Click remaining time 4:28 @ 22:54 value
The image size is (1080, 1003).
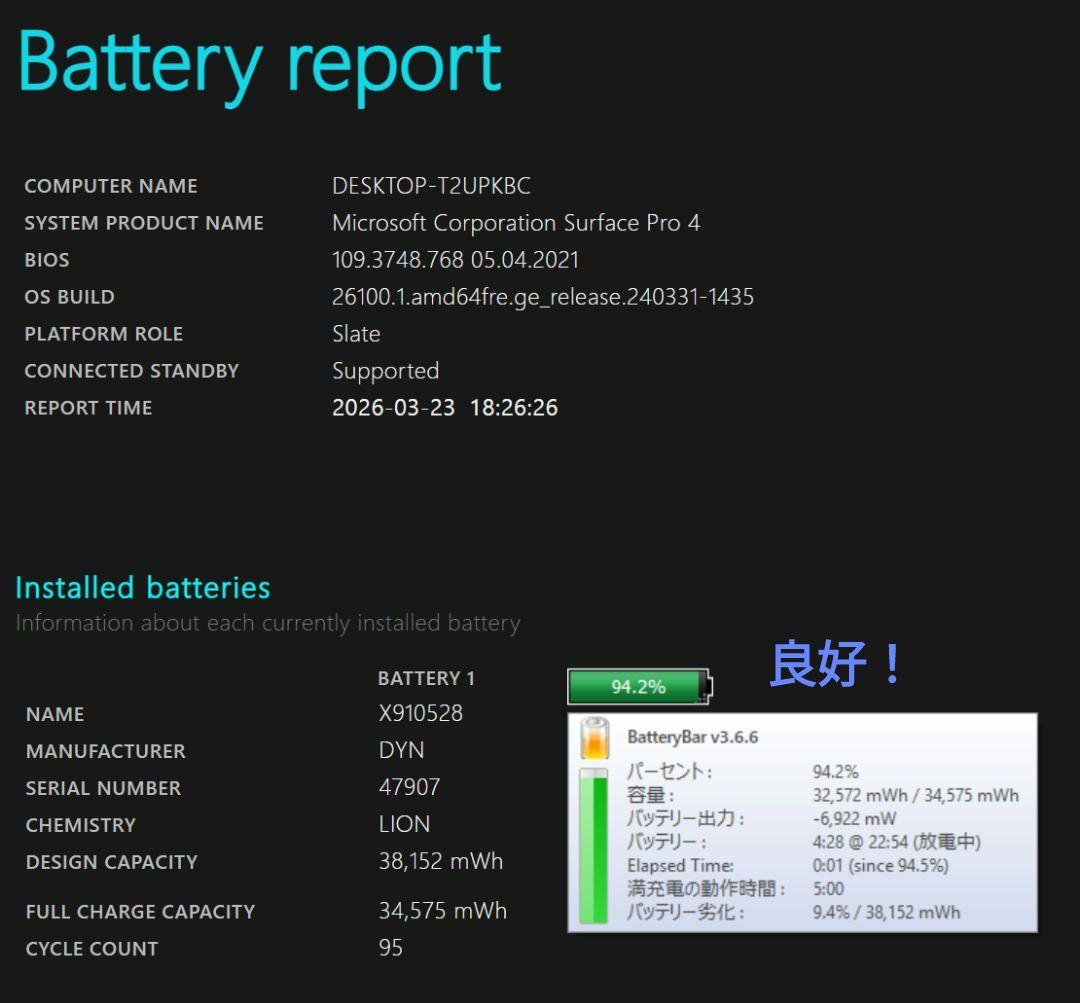click(x=896, y=842)
